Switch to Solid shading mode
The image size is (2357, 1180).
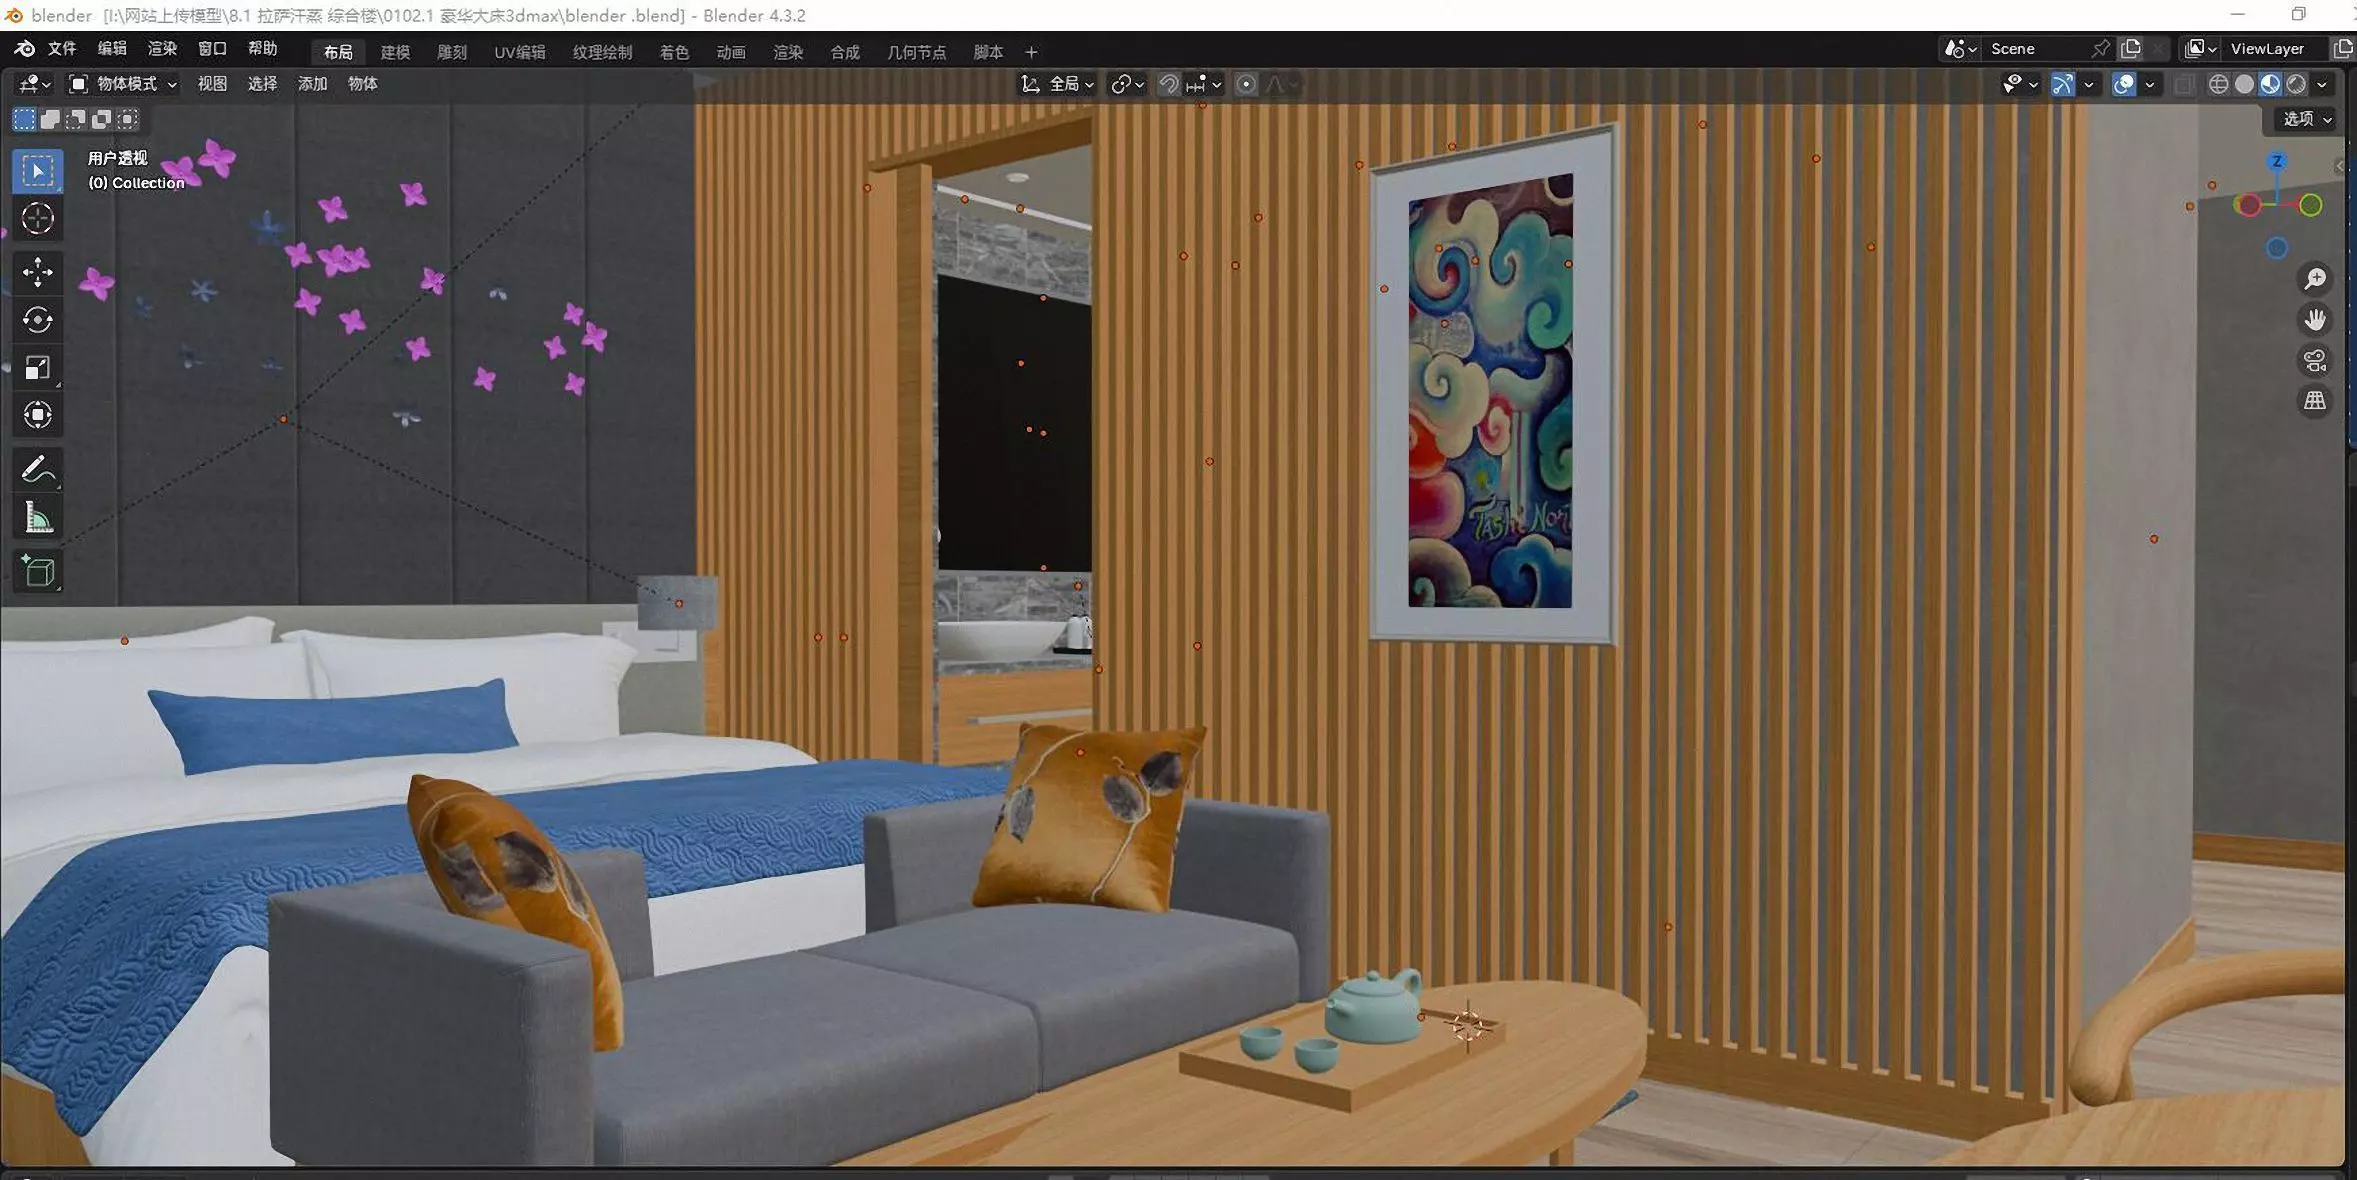(x=2244, y=85)
